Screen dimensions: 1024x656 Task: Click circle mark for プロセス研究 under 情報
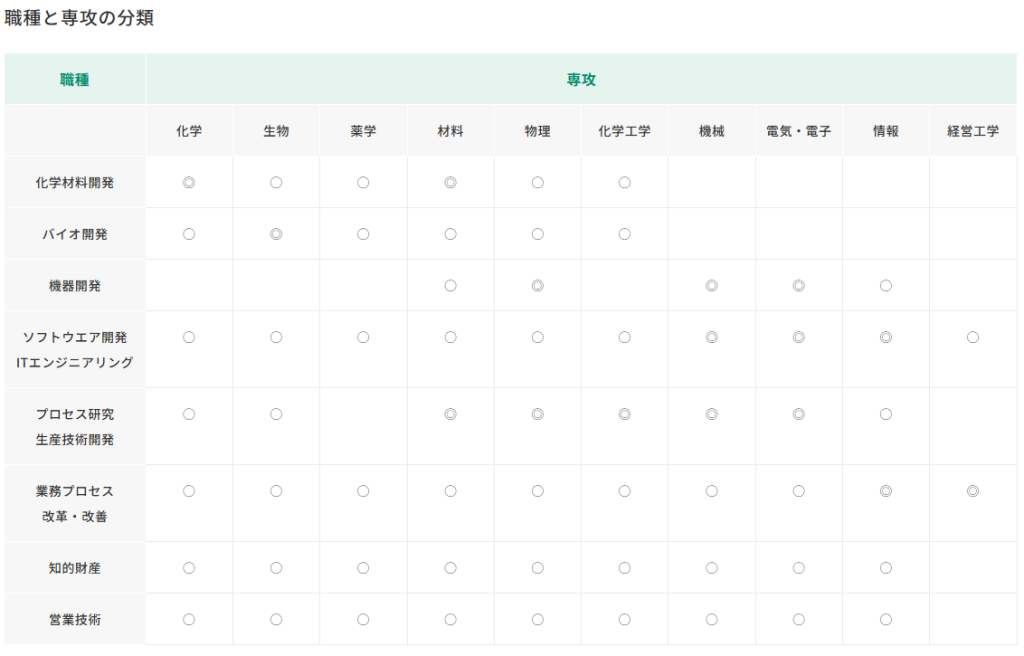886,414
